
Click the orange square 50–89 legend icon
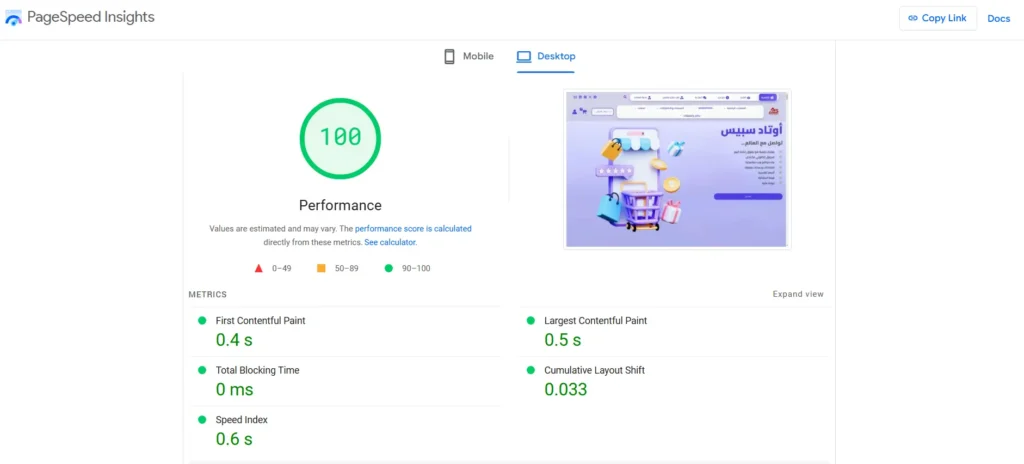(321, 268)
